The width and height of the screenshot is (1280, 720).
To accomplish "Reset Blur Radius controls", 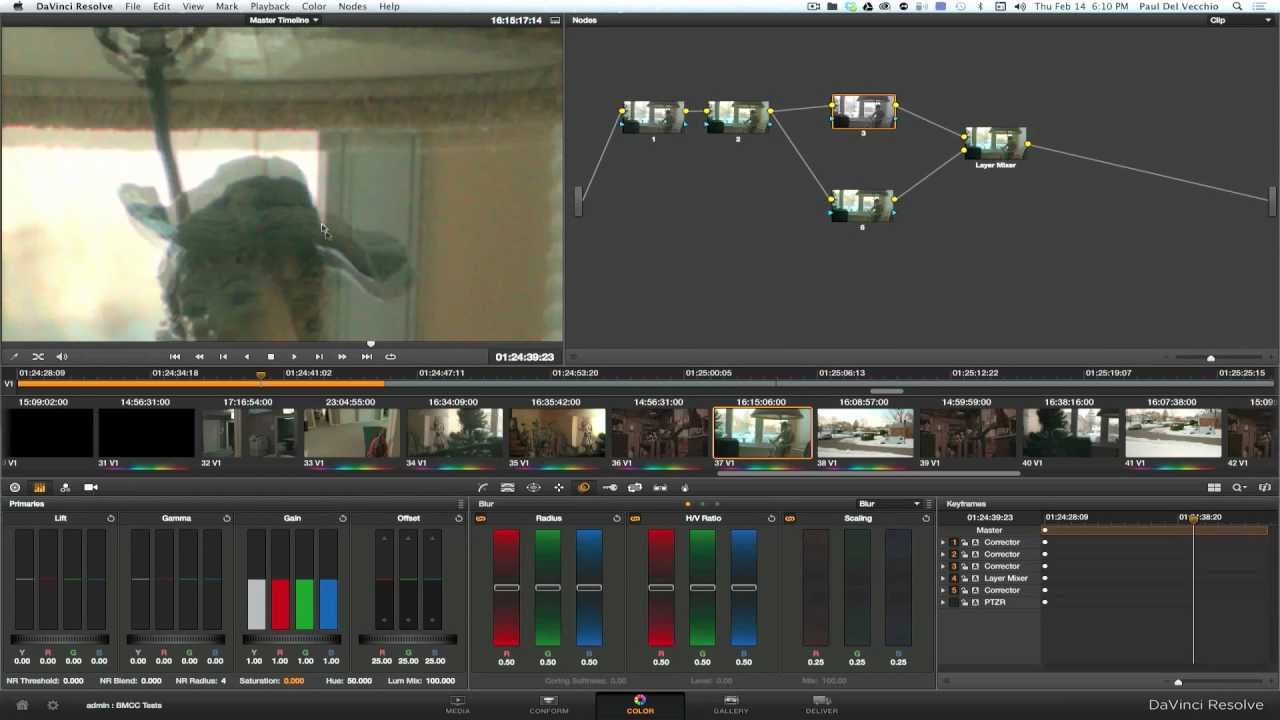I will (x=617, y=518).
